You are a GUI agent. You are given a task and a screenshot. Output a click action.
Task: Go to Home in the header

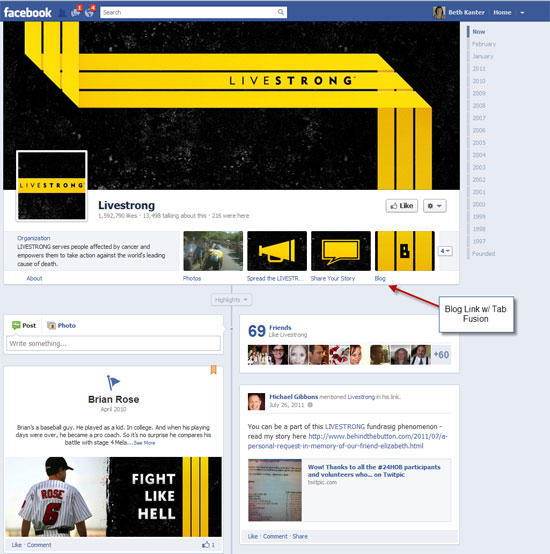[x=502, y=12]
